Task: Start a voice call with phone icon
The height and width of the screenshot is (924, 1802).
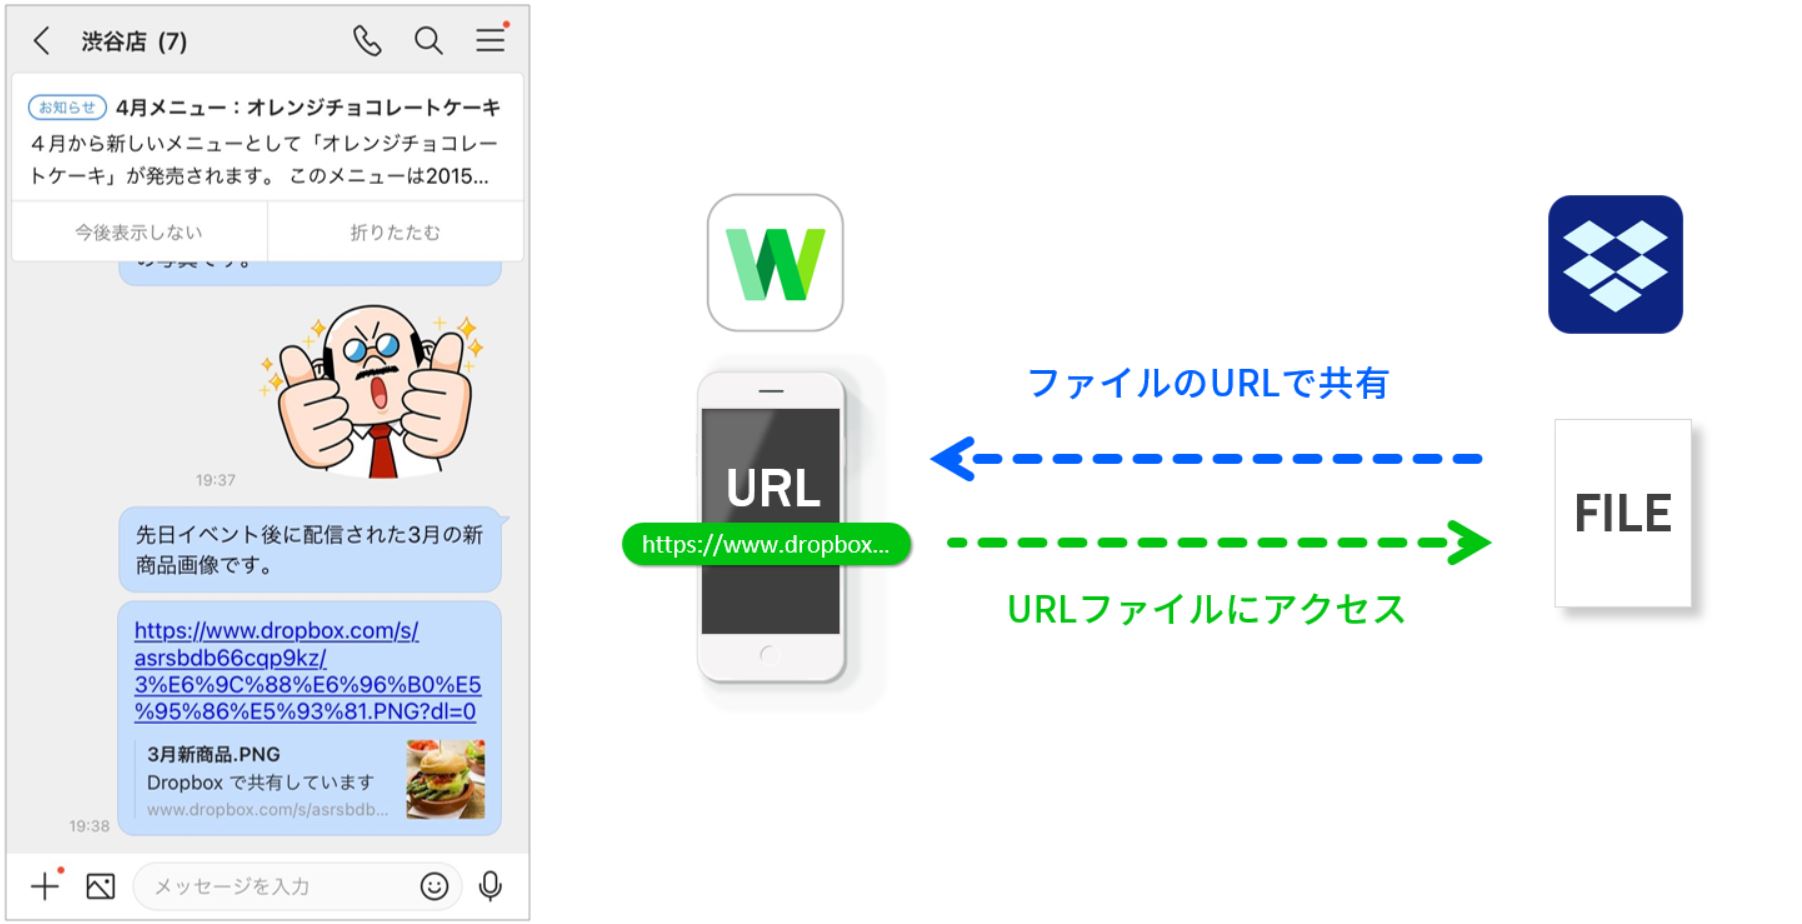Action: (x=367, y=41)
